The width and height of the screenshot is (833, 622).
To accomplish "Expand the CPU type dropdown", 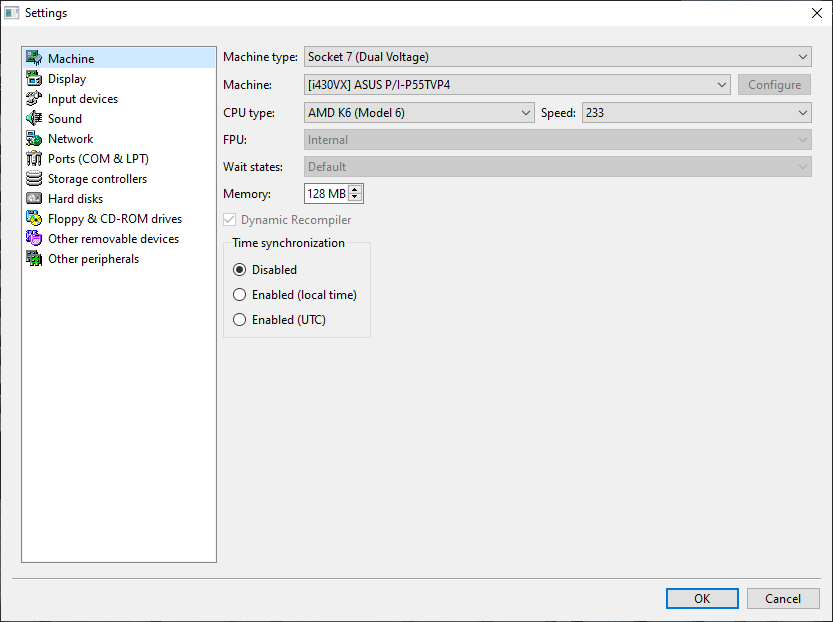I will click(418, 113).
